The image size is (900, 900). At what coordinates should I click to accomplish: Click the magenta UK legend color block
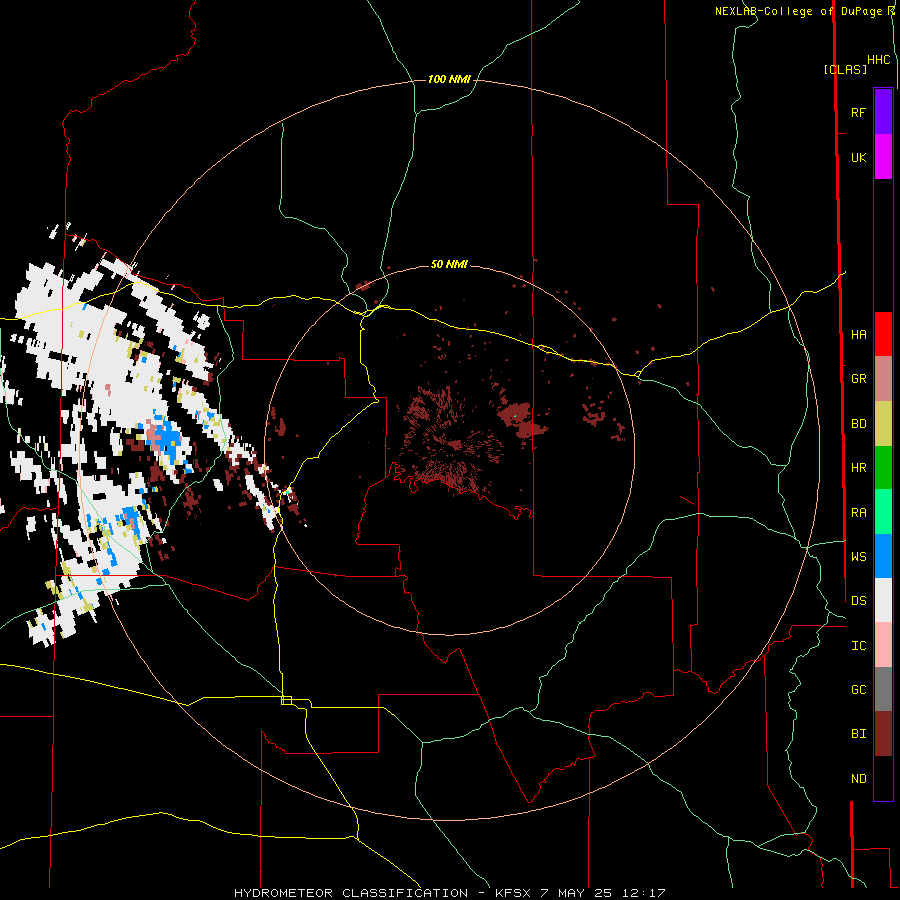tap(883, 157)
